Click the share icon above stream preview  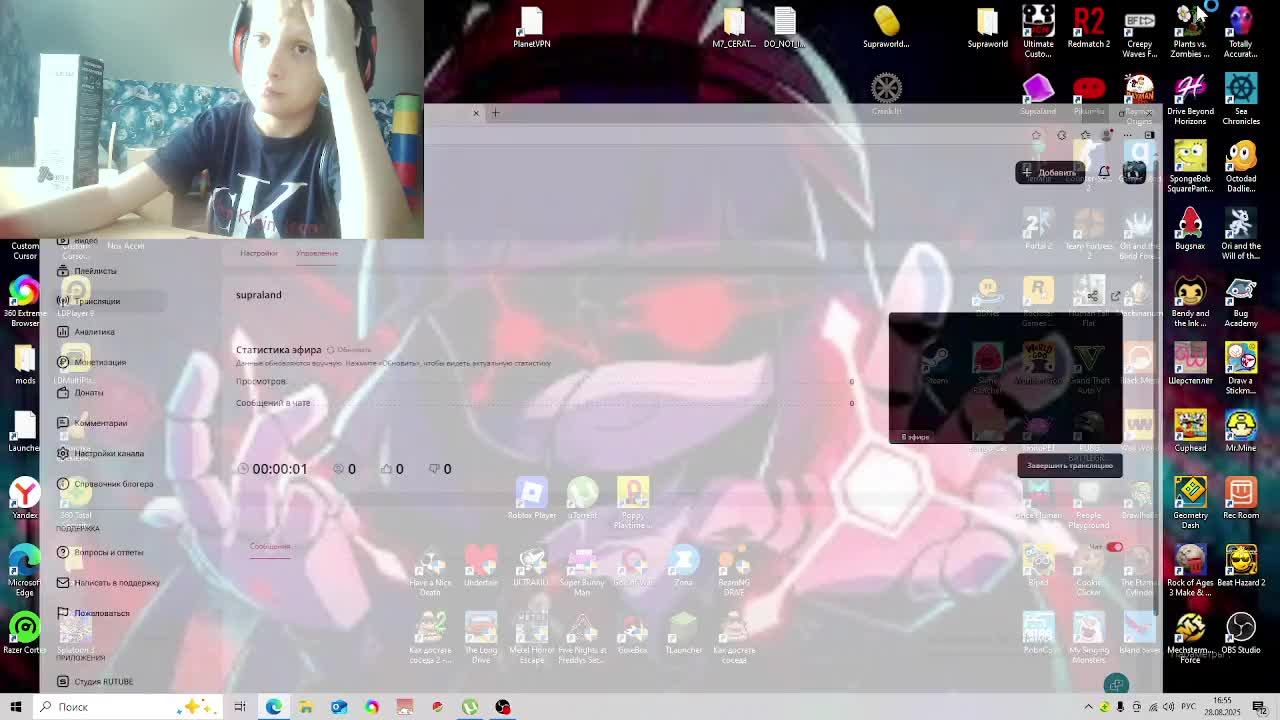[x=1092, y=296]
